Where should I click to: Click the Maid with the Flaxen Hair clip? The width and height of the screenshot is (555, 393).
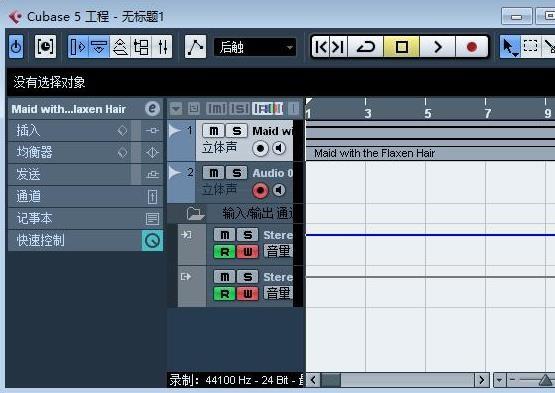(430, 153)
